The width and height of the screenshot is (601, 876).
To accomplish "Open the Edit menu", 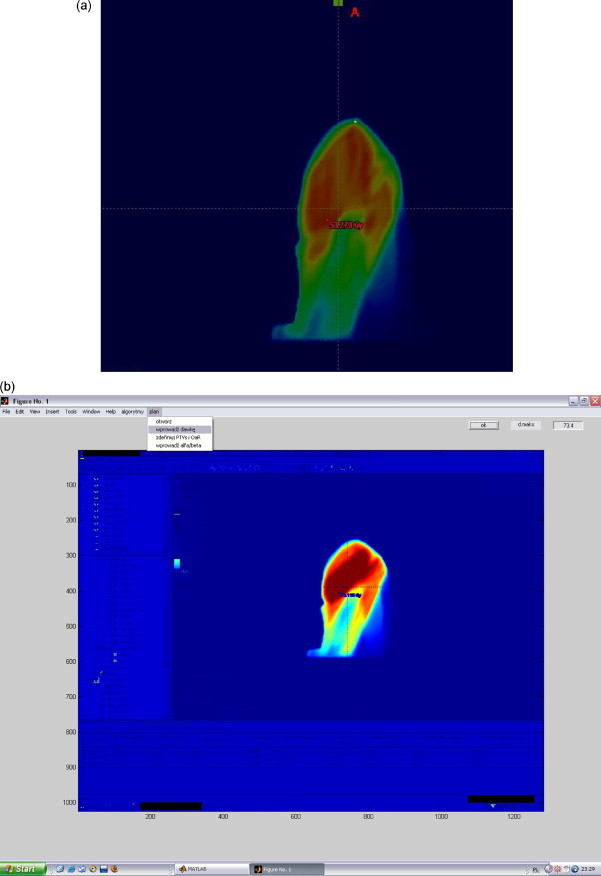I will [20, 412].
